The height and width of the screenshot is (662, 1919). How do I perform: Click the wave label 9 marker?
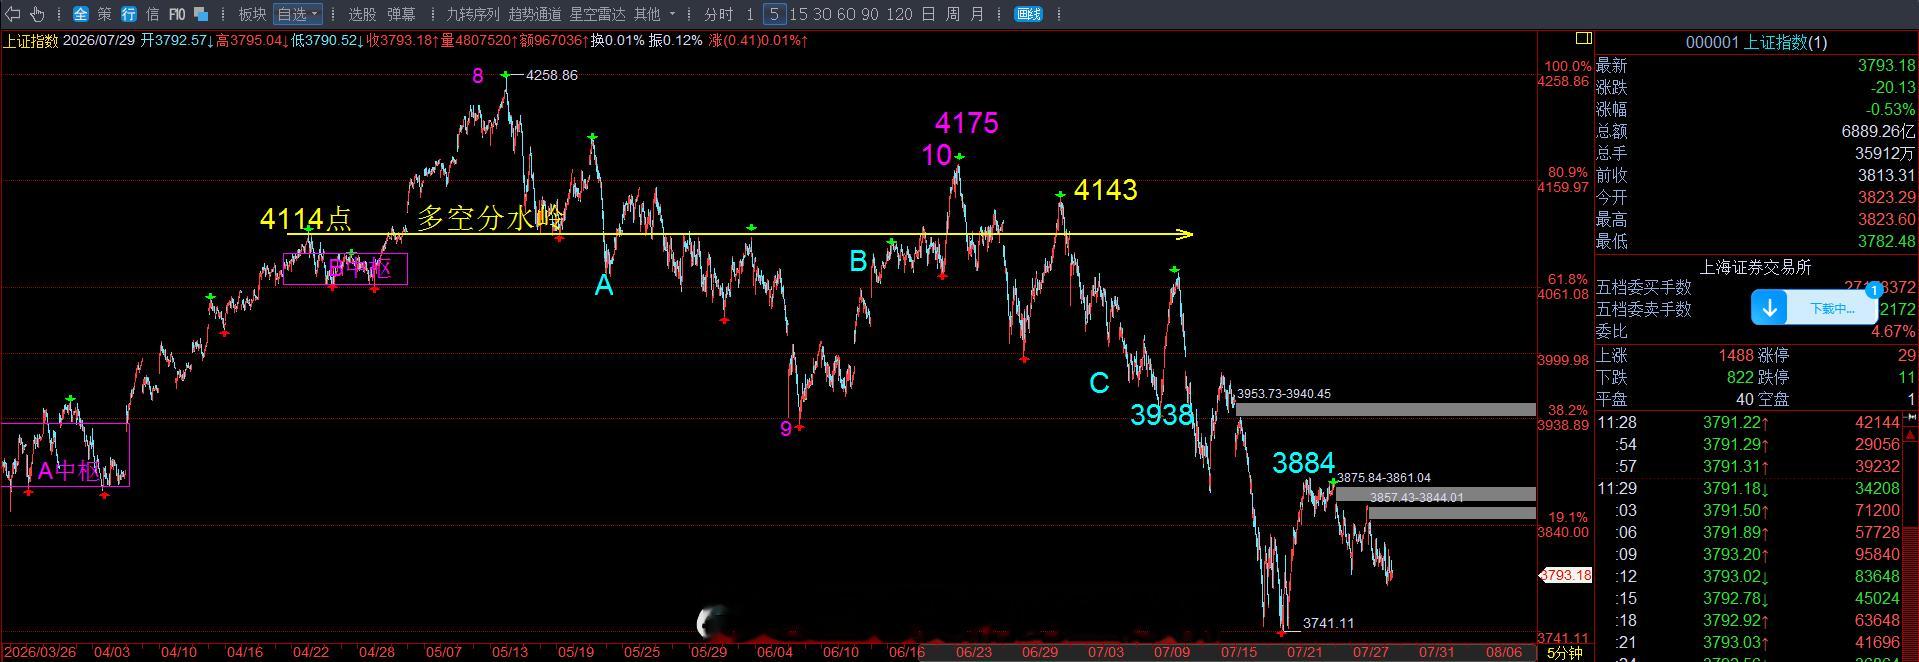pos(785,429)
